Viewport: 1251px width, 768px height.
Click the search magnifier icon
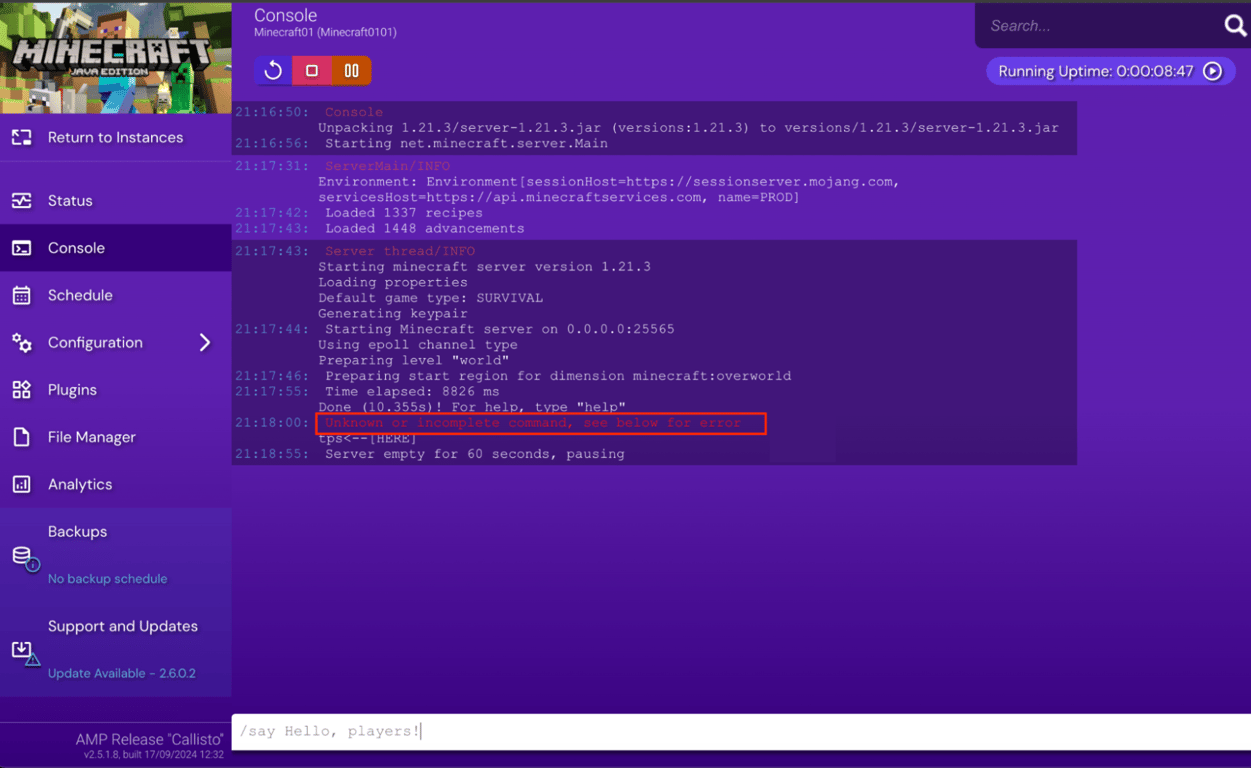pyautogui.click(x=1236, y=25)
